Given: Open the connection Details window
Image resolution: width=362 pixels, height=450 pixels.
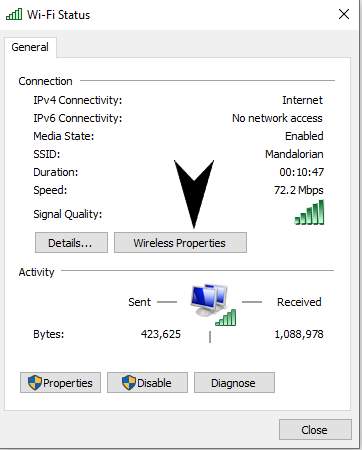Looking at the screenshot, I should tap(71, 243).
